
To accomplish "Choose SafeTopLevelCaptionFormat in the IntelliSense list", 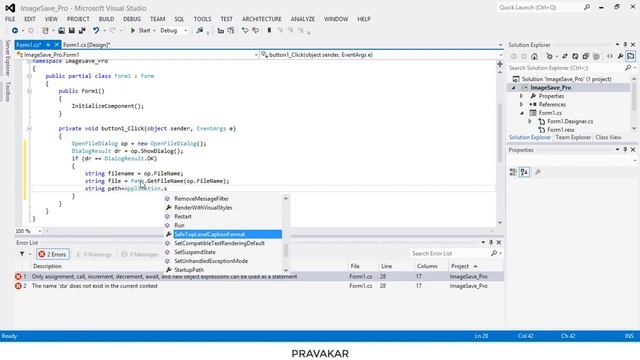I will (x=223, y=234).
